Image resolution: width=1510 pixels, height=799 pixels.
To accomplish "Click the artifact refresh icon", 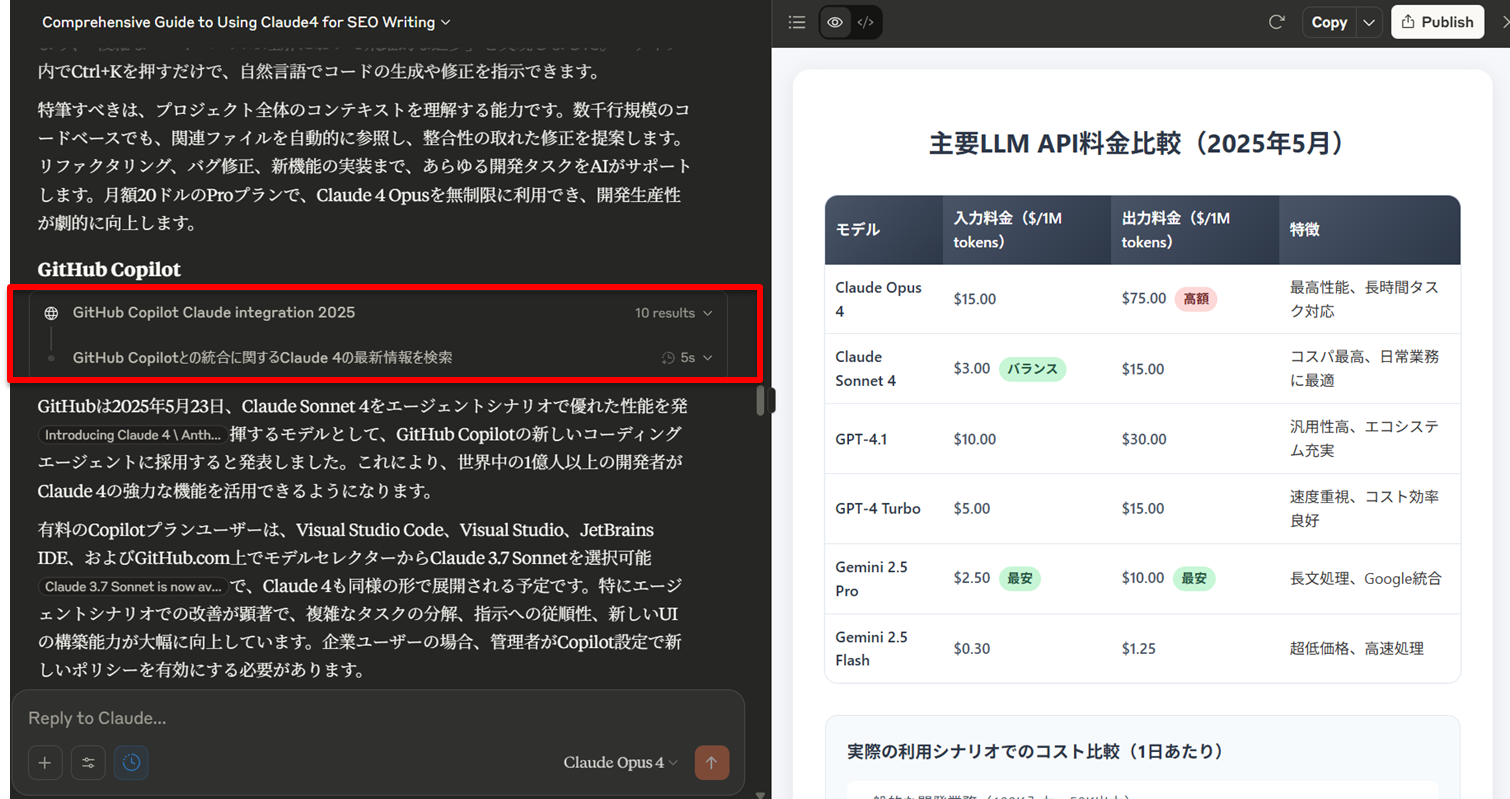I will (1275, 22).
